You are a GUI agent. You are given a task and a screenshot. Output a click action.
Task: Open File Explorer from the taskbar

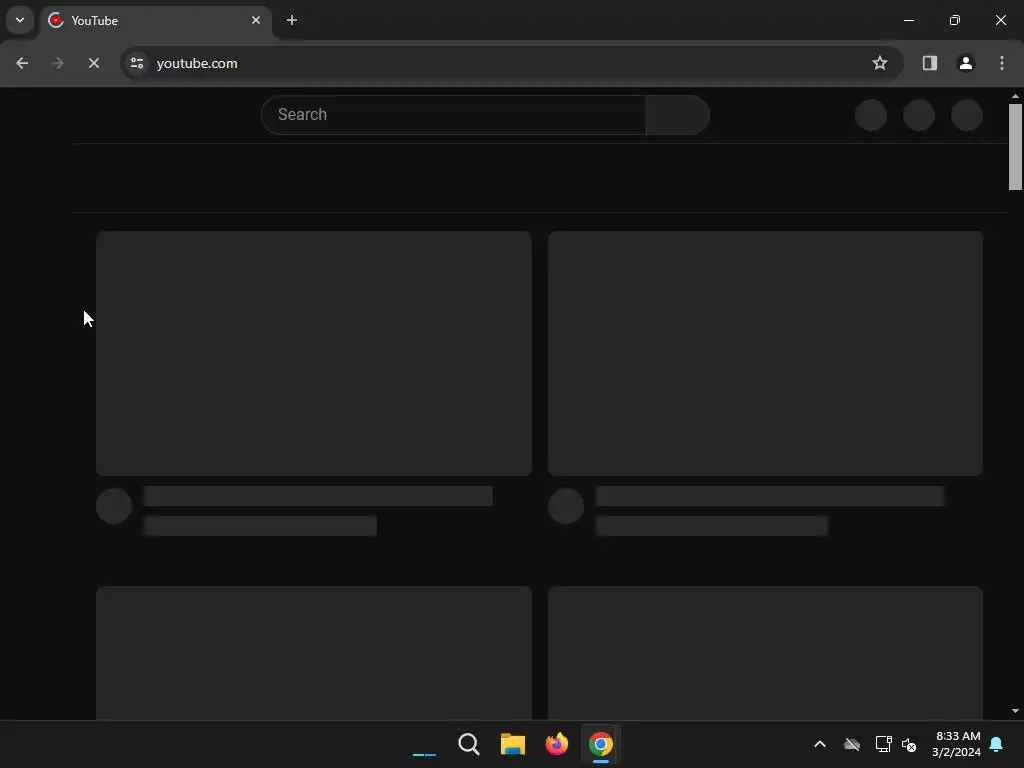point(513,744)
